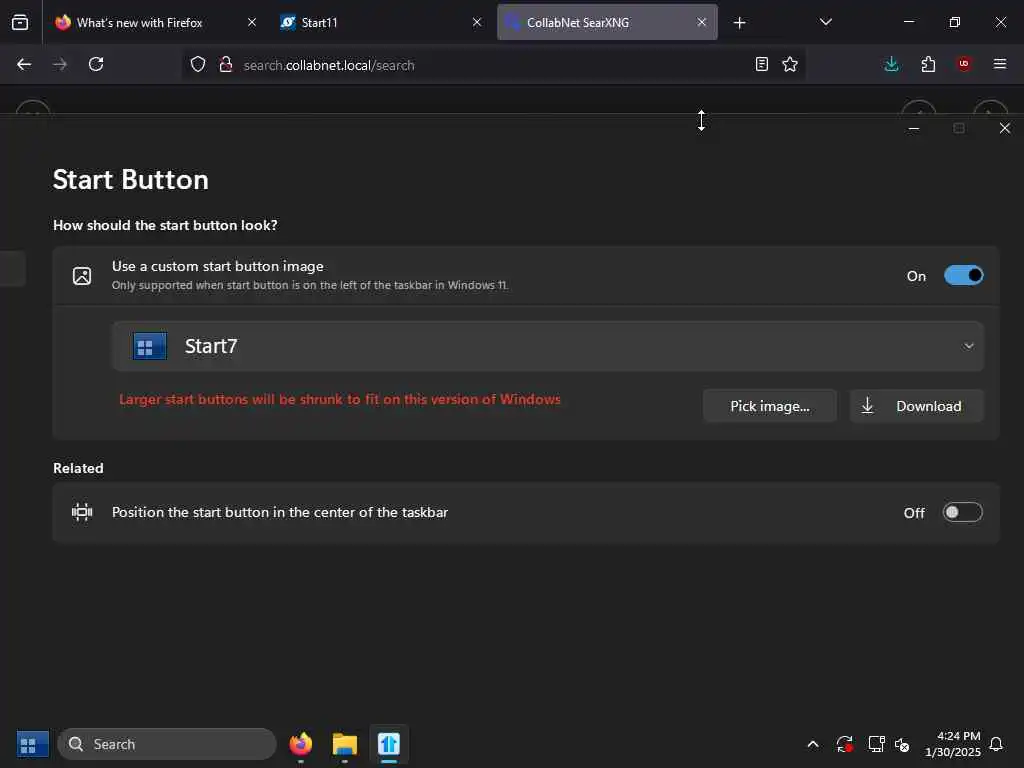The image size is (1024, 768).
Task: Click the muted volume tray icon
Action: click(x=903, y=744)
